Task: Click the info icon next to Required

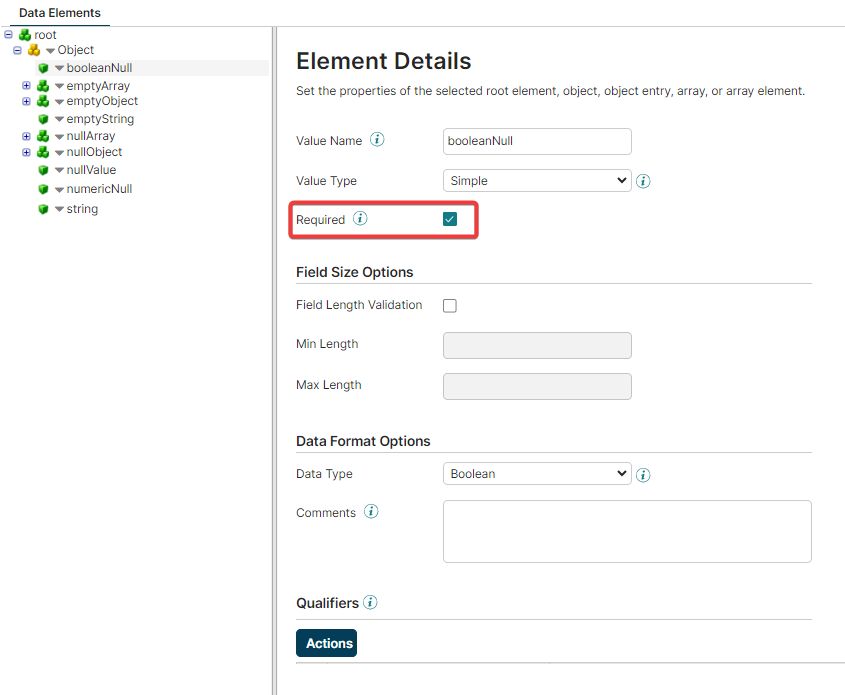Action: [360, 219]
